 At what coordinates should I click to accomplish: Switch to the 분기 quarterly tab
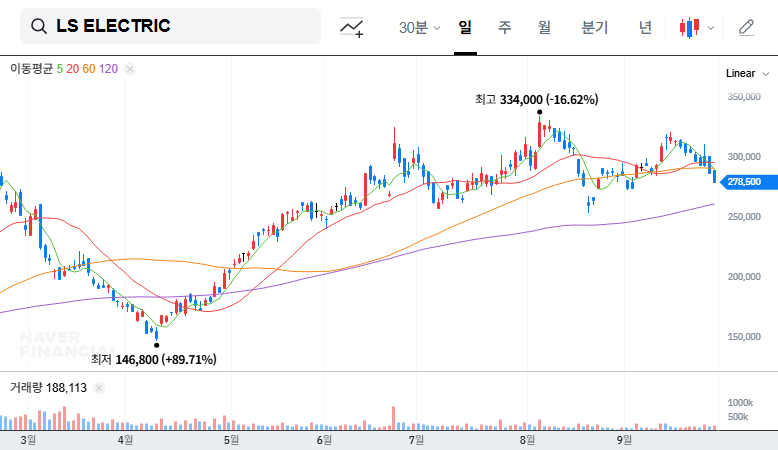click(x=594, y=27)
